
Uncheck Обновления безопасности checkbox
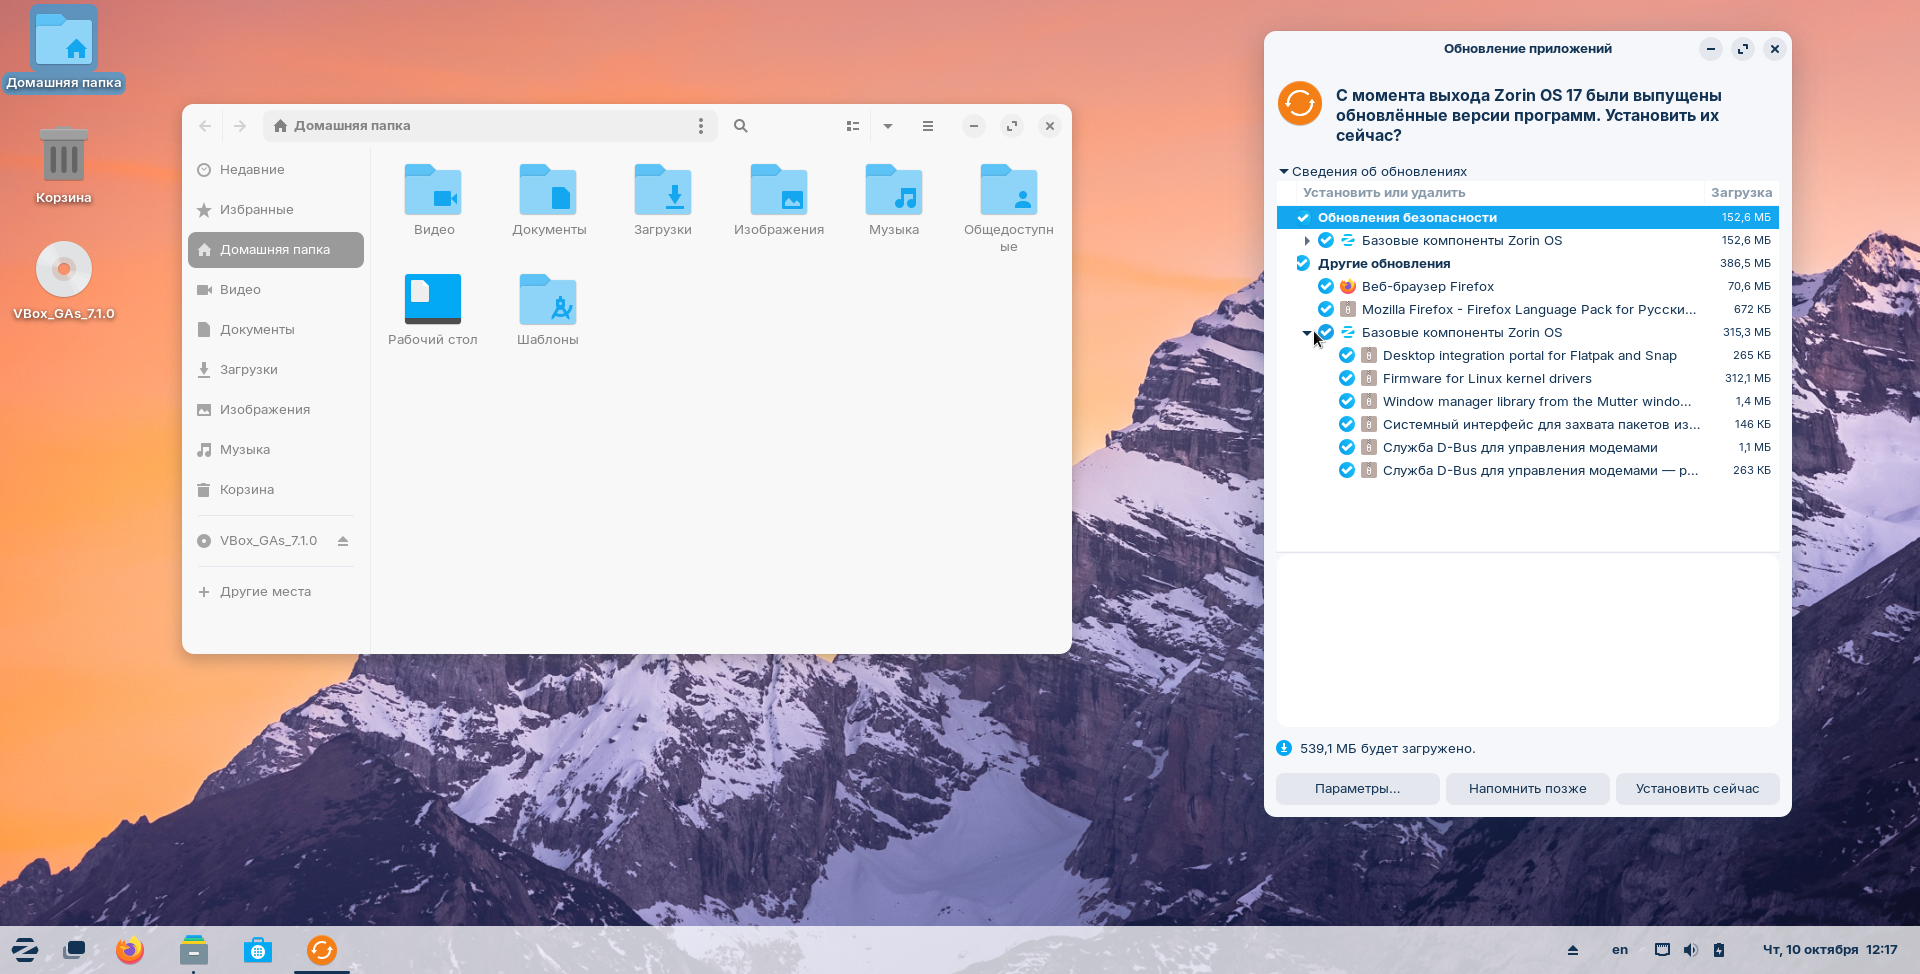1303,217
